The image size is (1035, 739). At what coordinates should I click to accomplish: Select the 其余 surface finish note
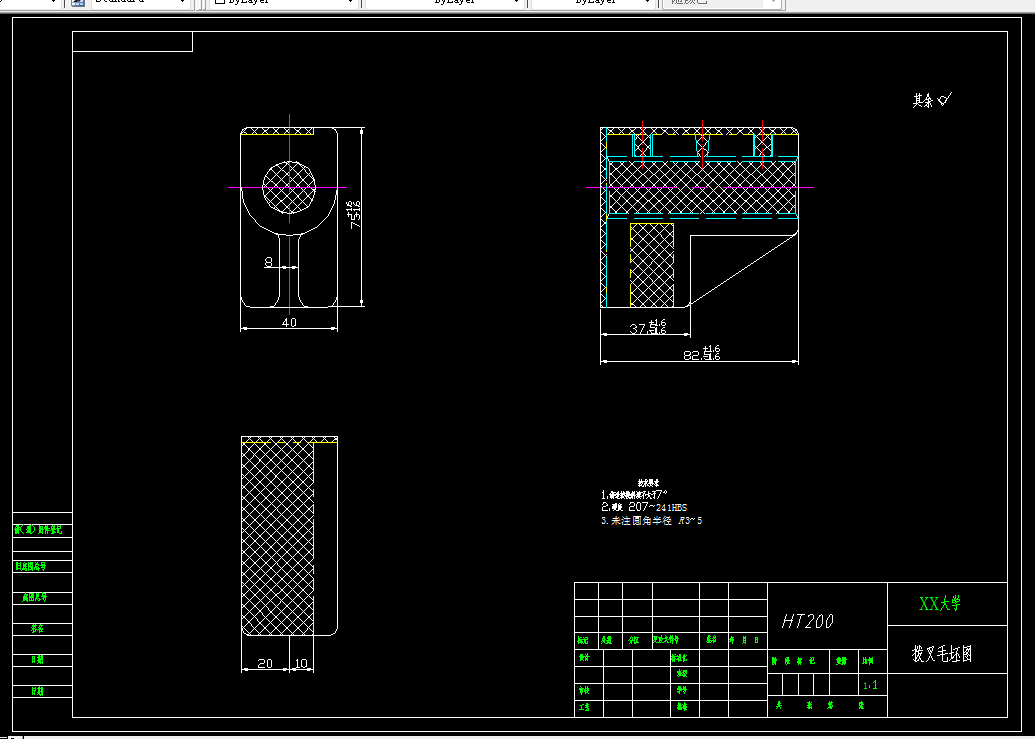click(x=932, y=100)
